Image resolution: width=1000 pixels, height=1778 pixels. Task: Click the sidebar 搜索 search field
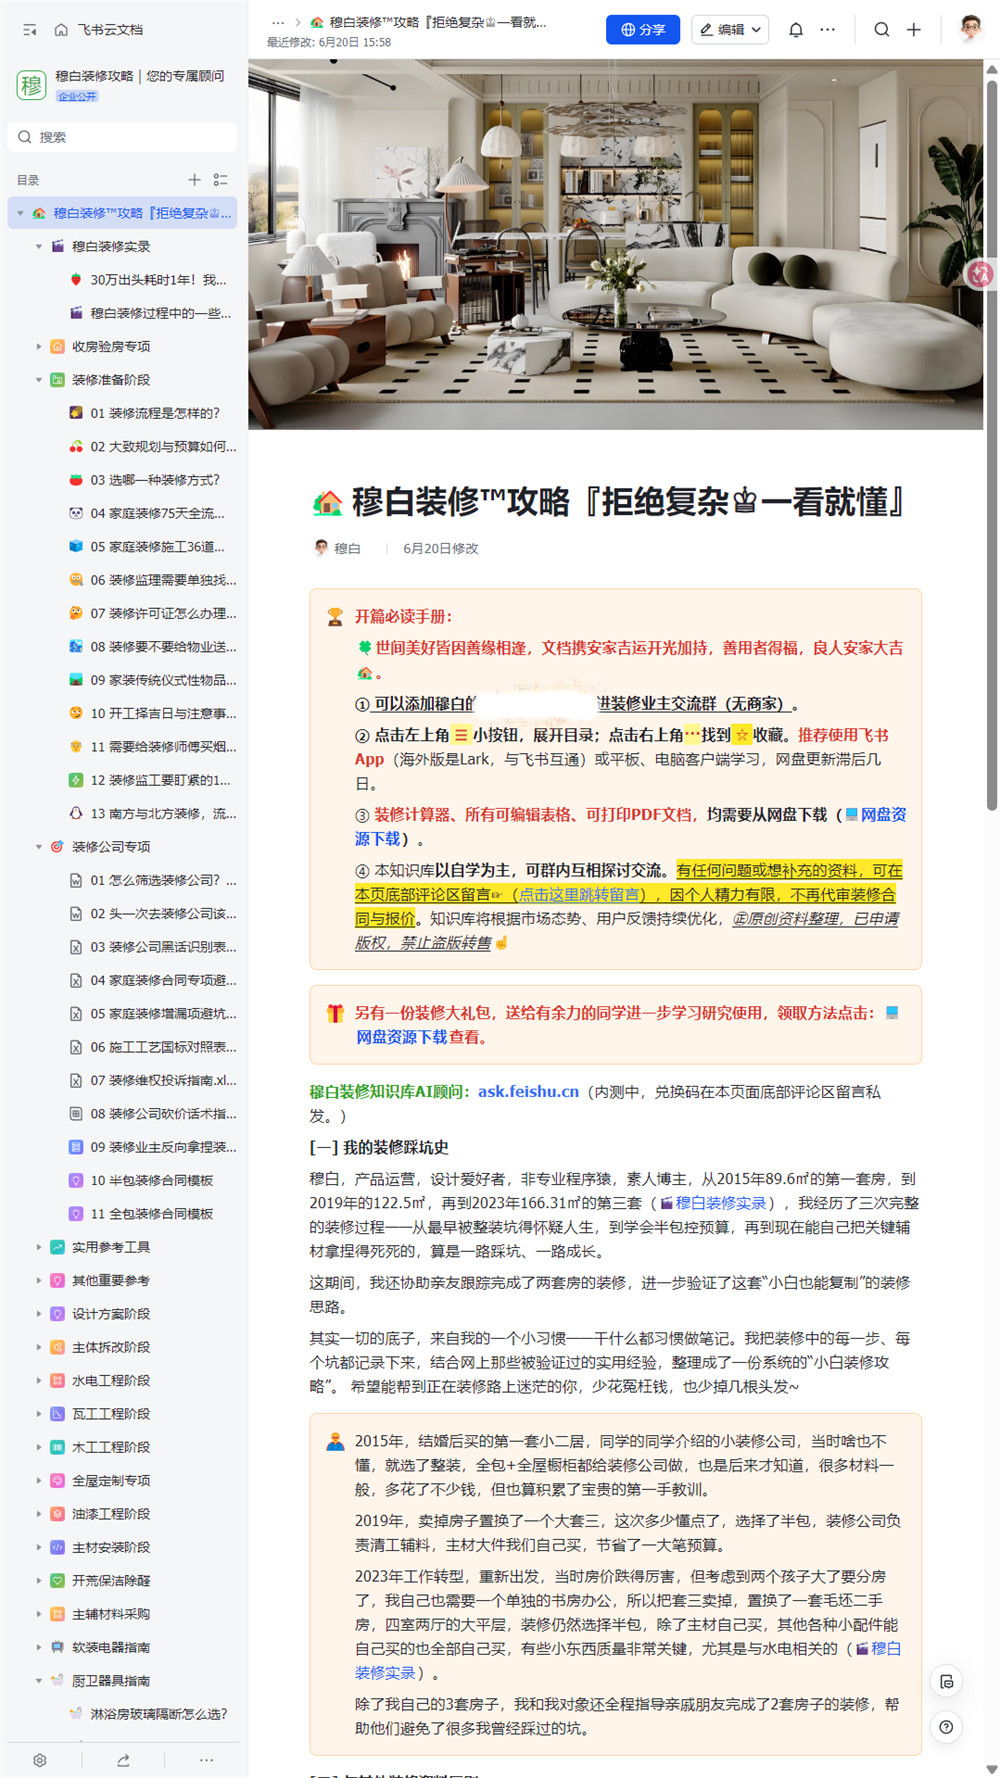[123, 137]
